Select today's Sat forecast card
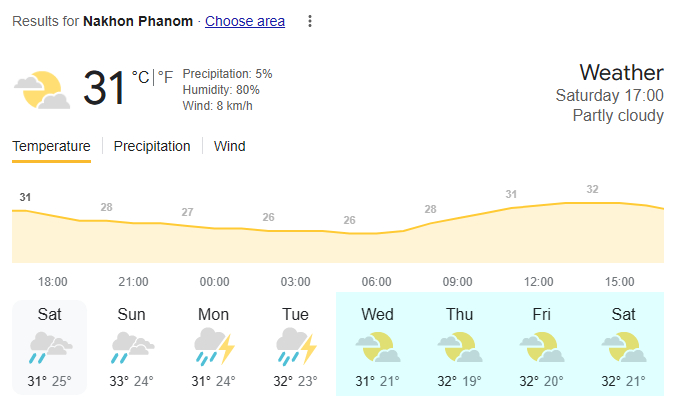 pos(49,347)
